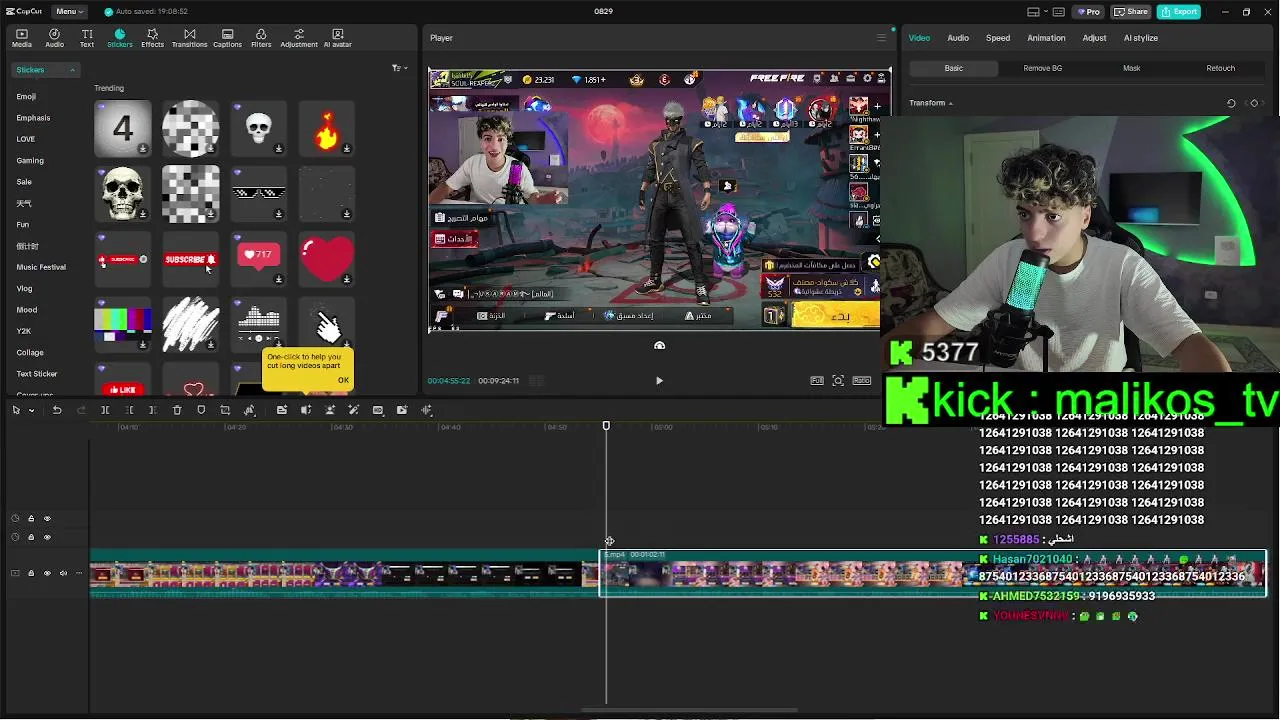This screenshot has width=1280, height=720.
Task: Select the Remove BG sub-tab
Action: [1043, 68]
